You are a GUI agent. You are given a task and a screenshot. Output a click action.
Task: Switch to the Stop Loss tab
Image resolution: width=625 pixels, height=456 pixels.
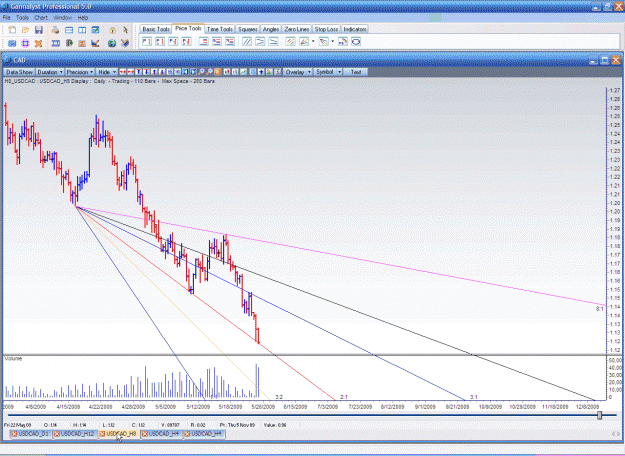(x=326, y=29)
